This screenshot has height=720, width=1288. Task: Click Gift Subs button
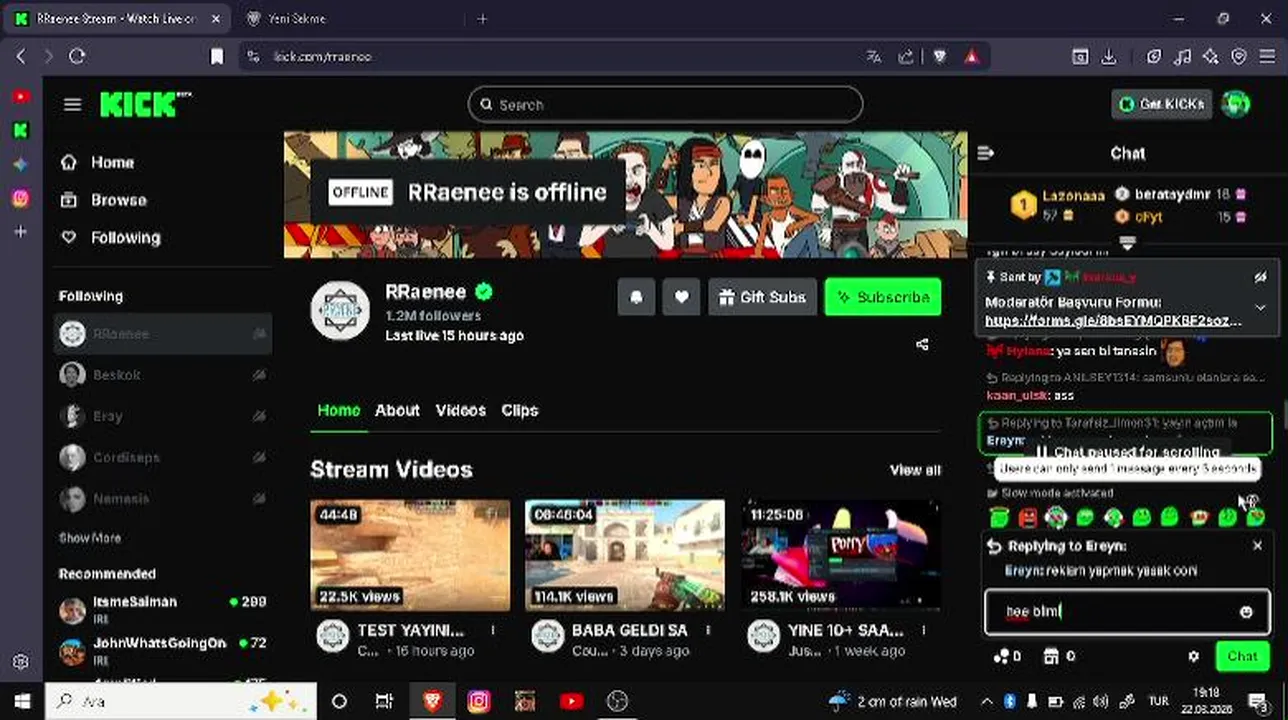[x=762, y=297]
